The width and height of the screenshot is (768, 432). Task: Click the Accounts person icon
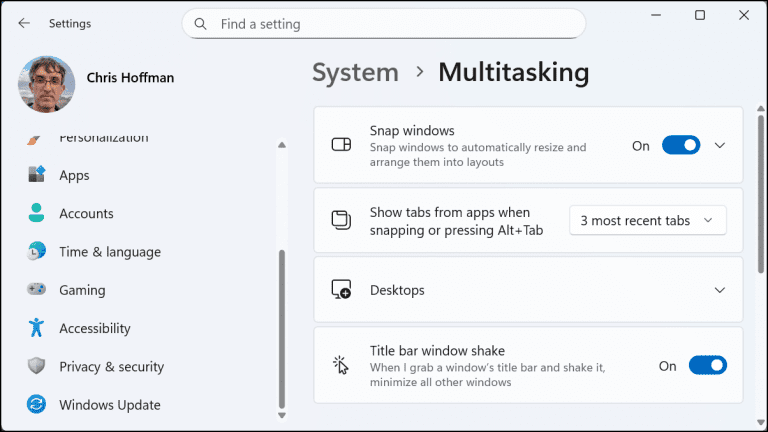(37, 213)
